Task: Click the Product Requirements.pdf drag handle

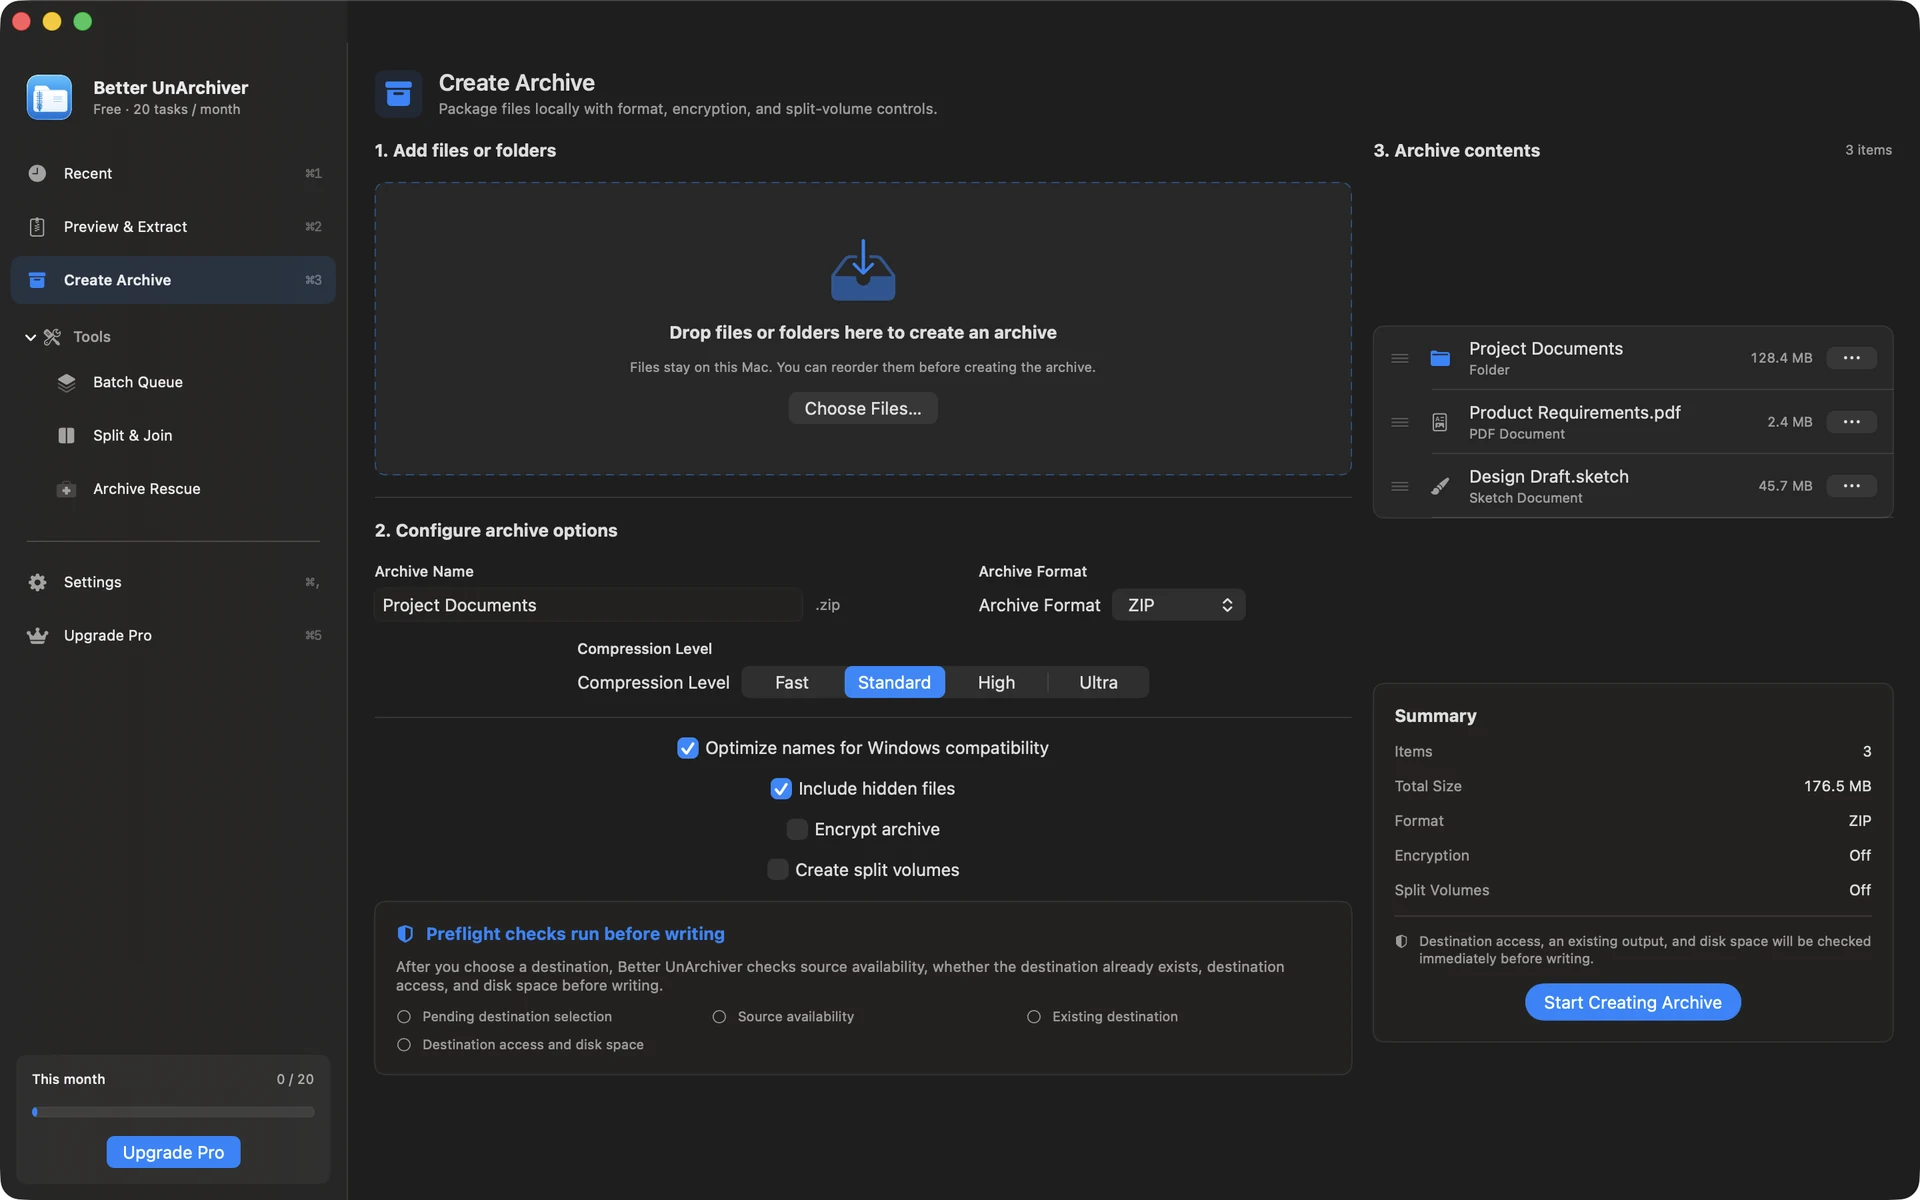Action: (1400, 422)
